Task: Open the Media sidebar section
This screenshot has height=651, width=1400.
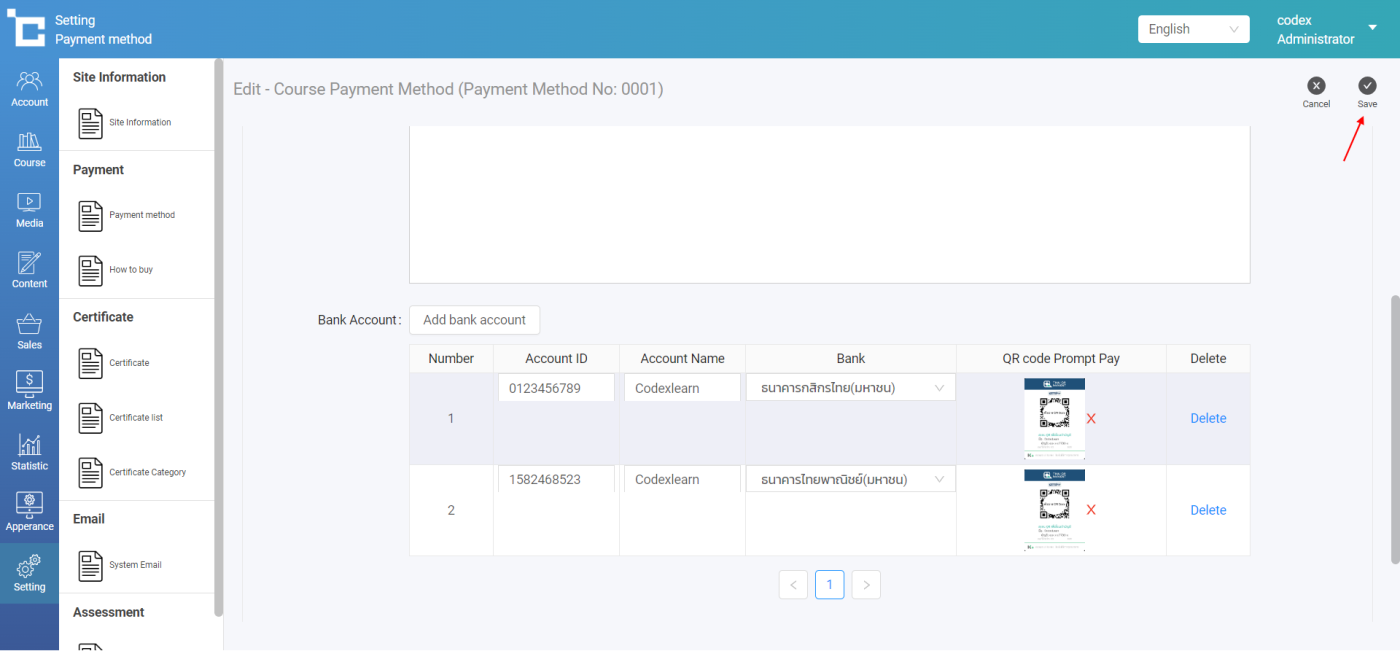Action: point(29,210)
